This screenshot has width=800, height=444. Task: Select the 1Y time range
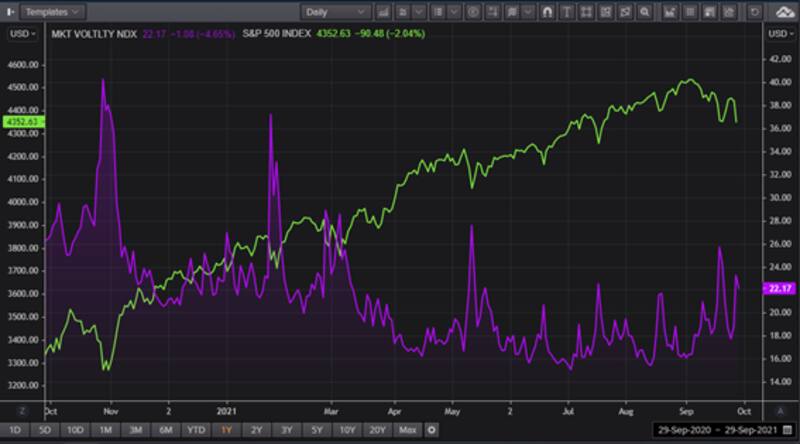click(x=228, y=430)
